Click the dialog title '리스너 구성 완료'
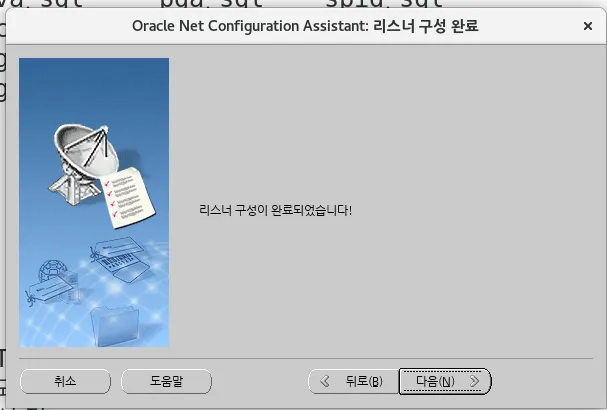The height and width of the screenshot is (410, 607). pyautogui.click(x=426, y=26)
